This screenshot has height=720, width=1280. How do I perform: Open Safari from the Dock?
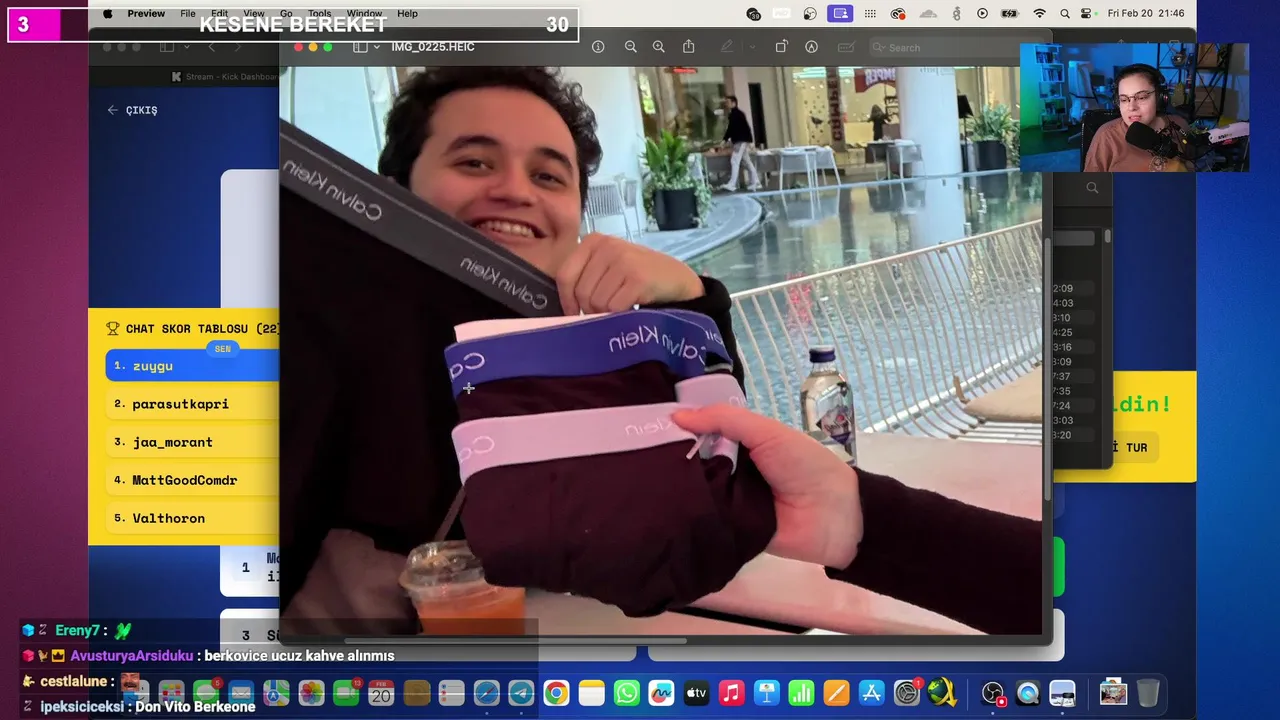[x=486, y=693]
